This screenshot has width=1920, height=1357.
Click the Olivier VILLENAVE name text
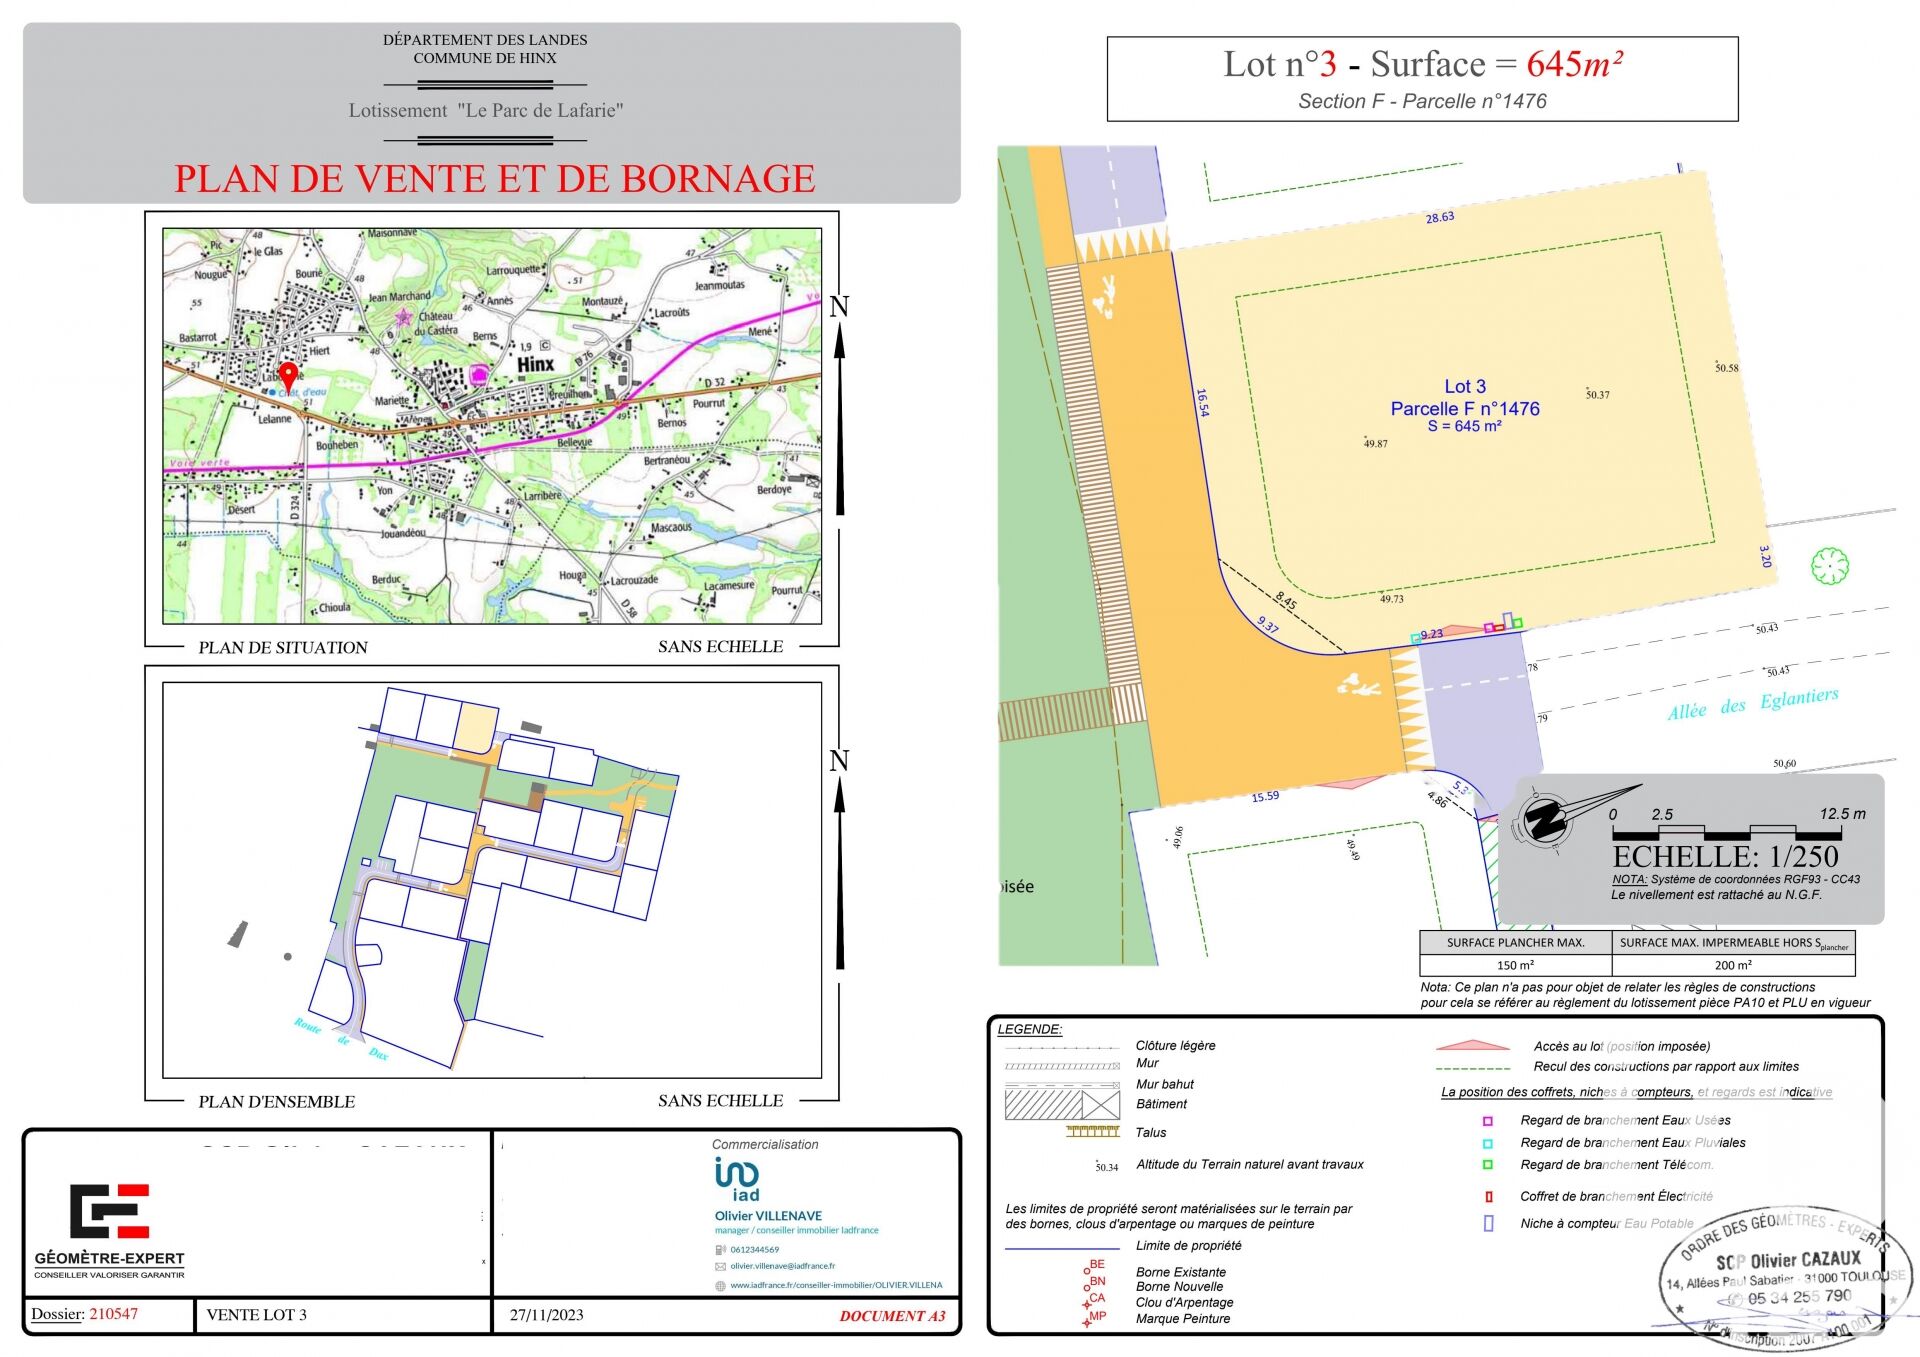(x=768, y=1216)
